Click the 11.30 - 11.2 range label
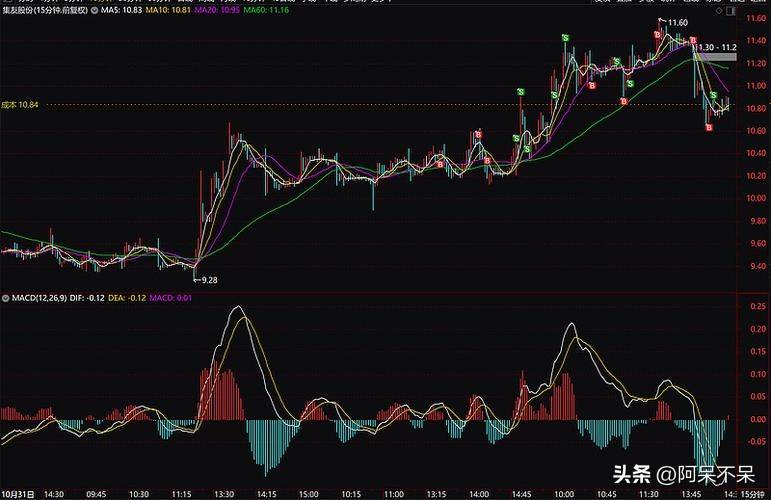 (x=717, y=47)
